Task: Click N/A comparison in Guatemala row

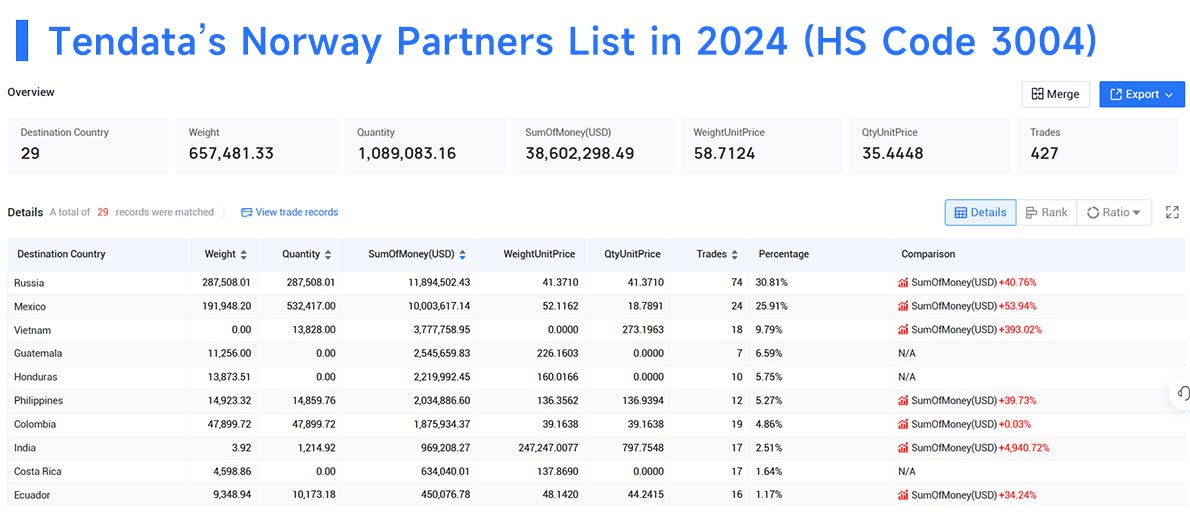Action: [908, 354]
